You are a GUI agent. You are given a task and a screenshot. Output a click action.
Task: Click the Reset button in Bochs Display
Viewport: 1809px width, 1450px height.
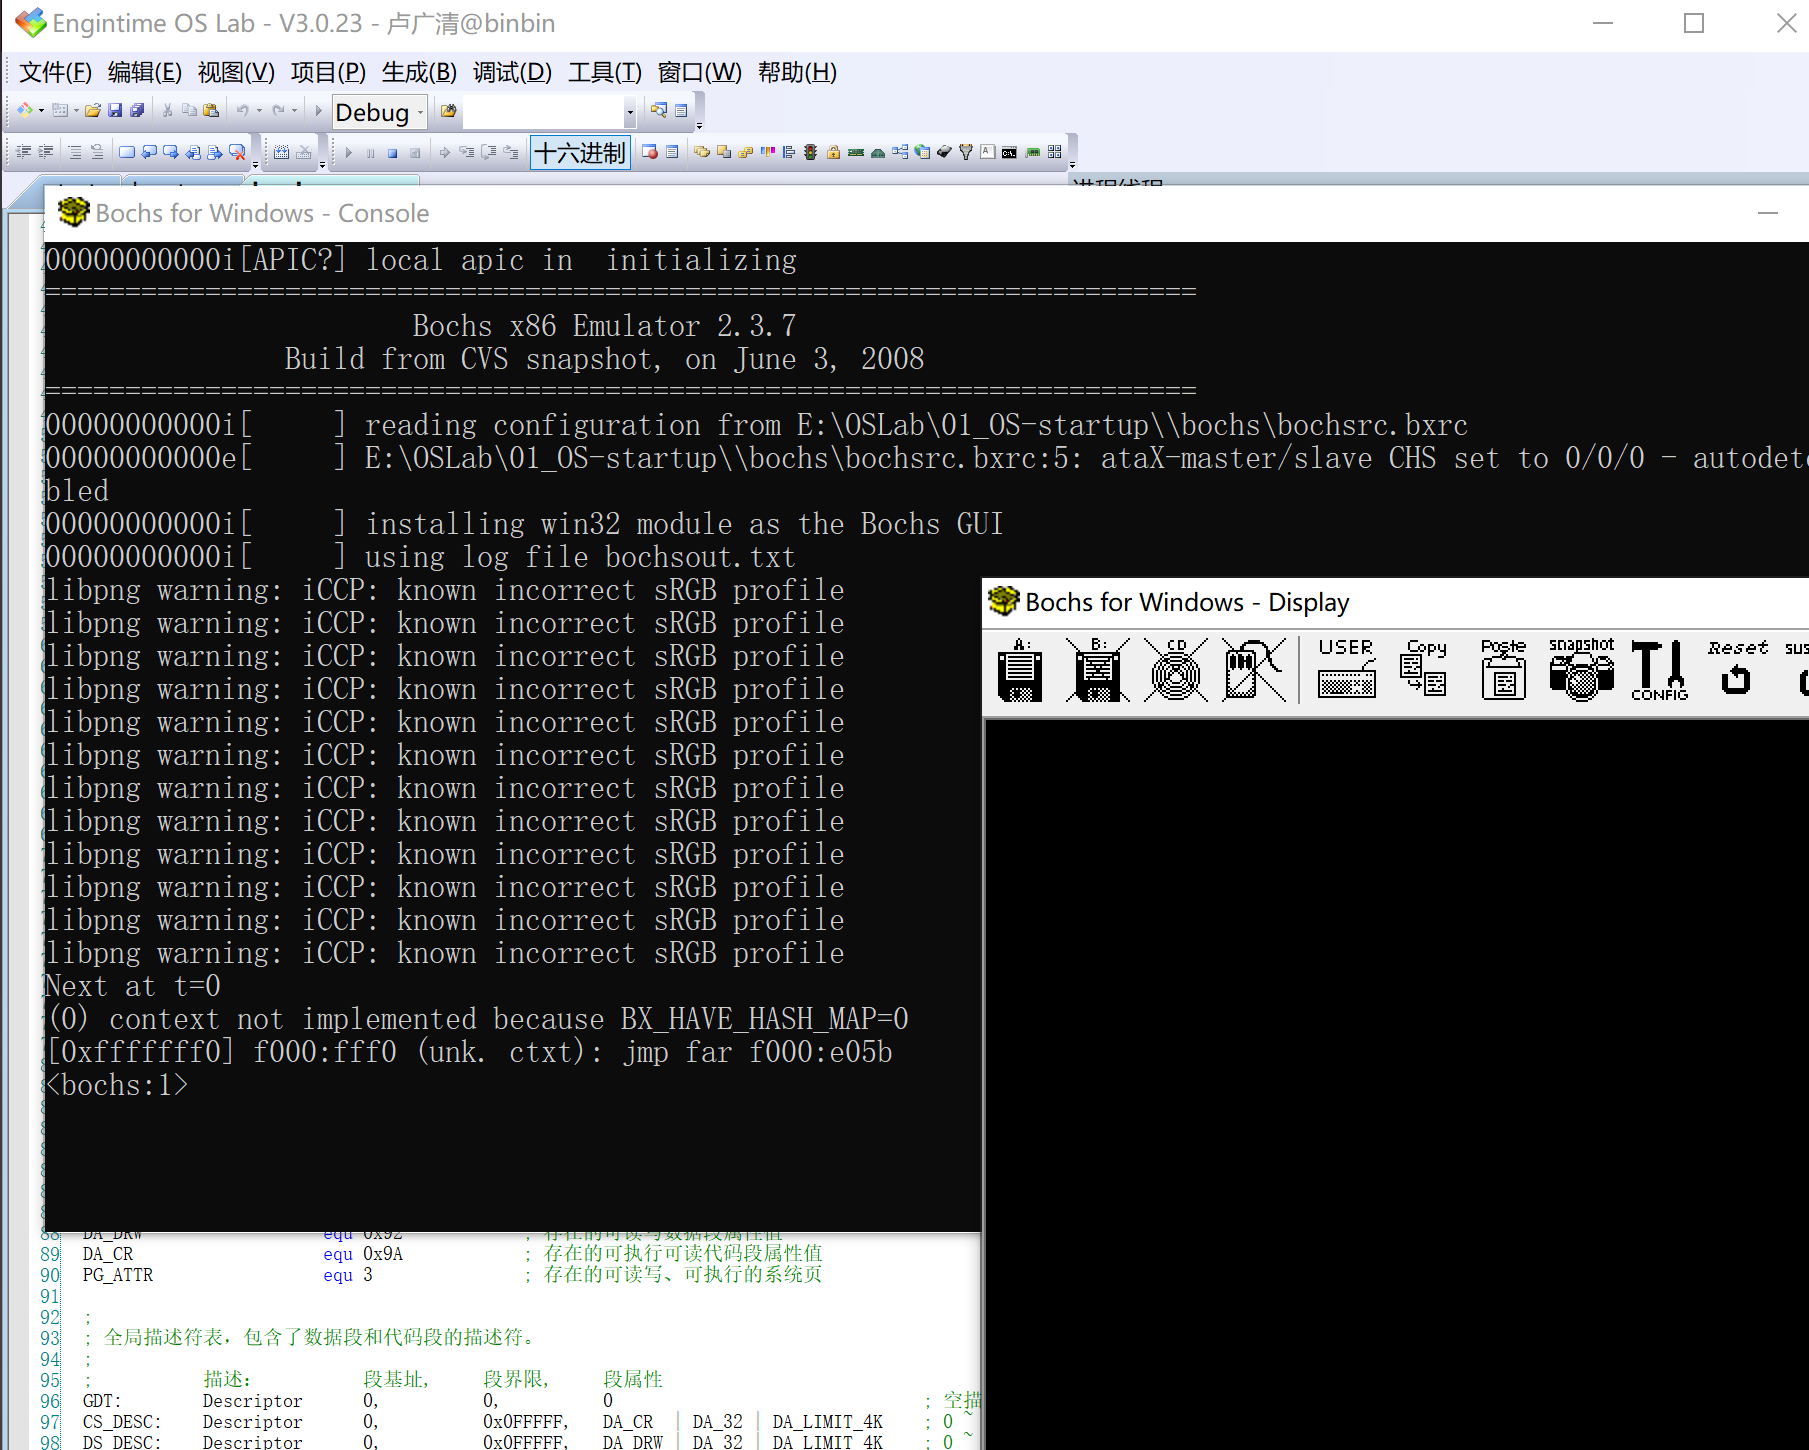pyautogui.click(x=1737, y=668)
